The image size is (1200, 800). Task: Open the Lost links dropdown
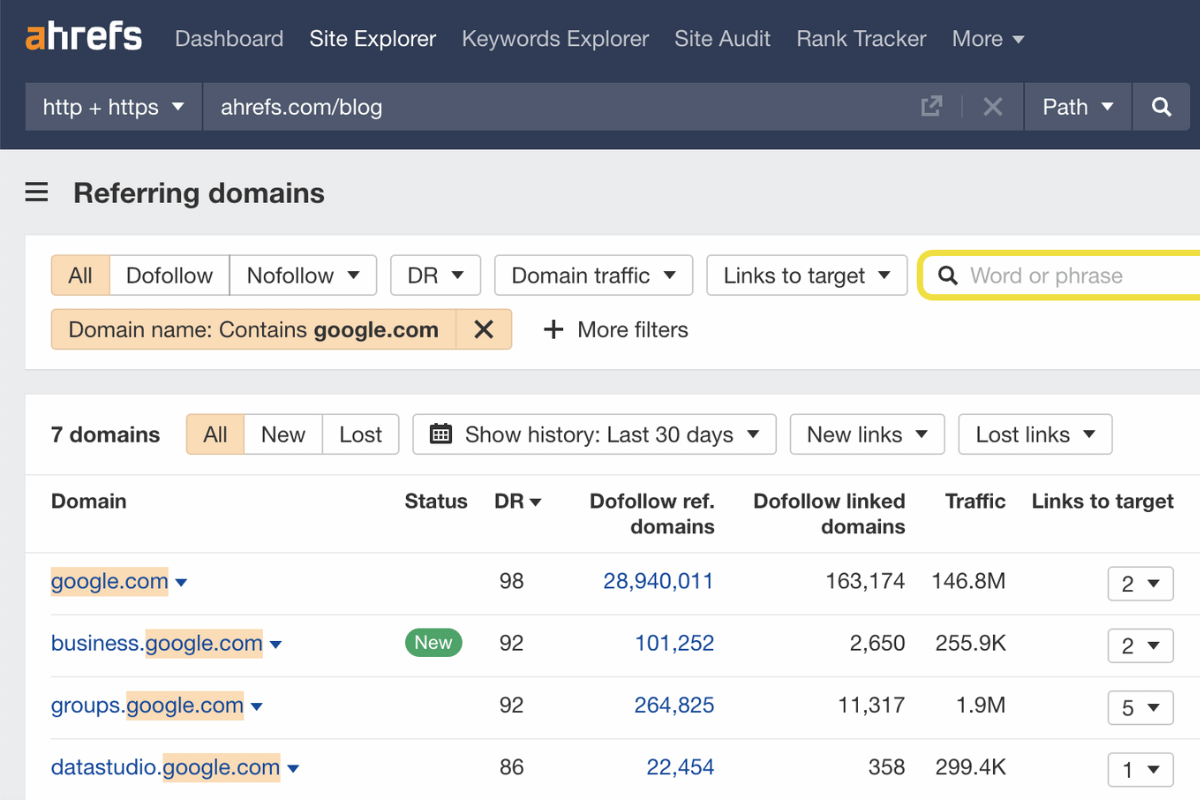[1035, 434]
